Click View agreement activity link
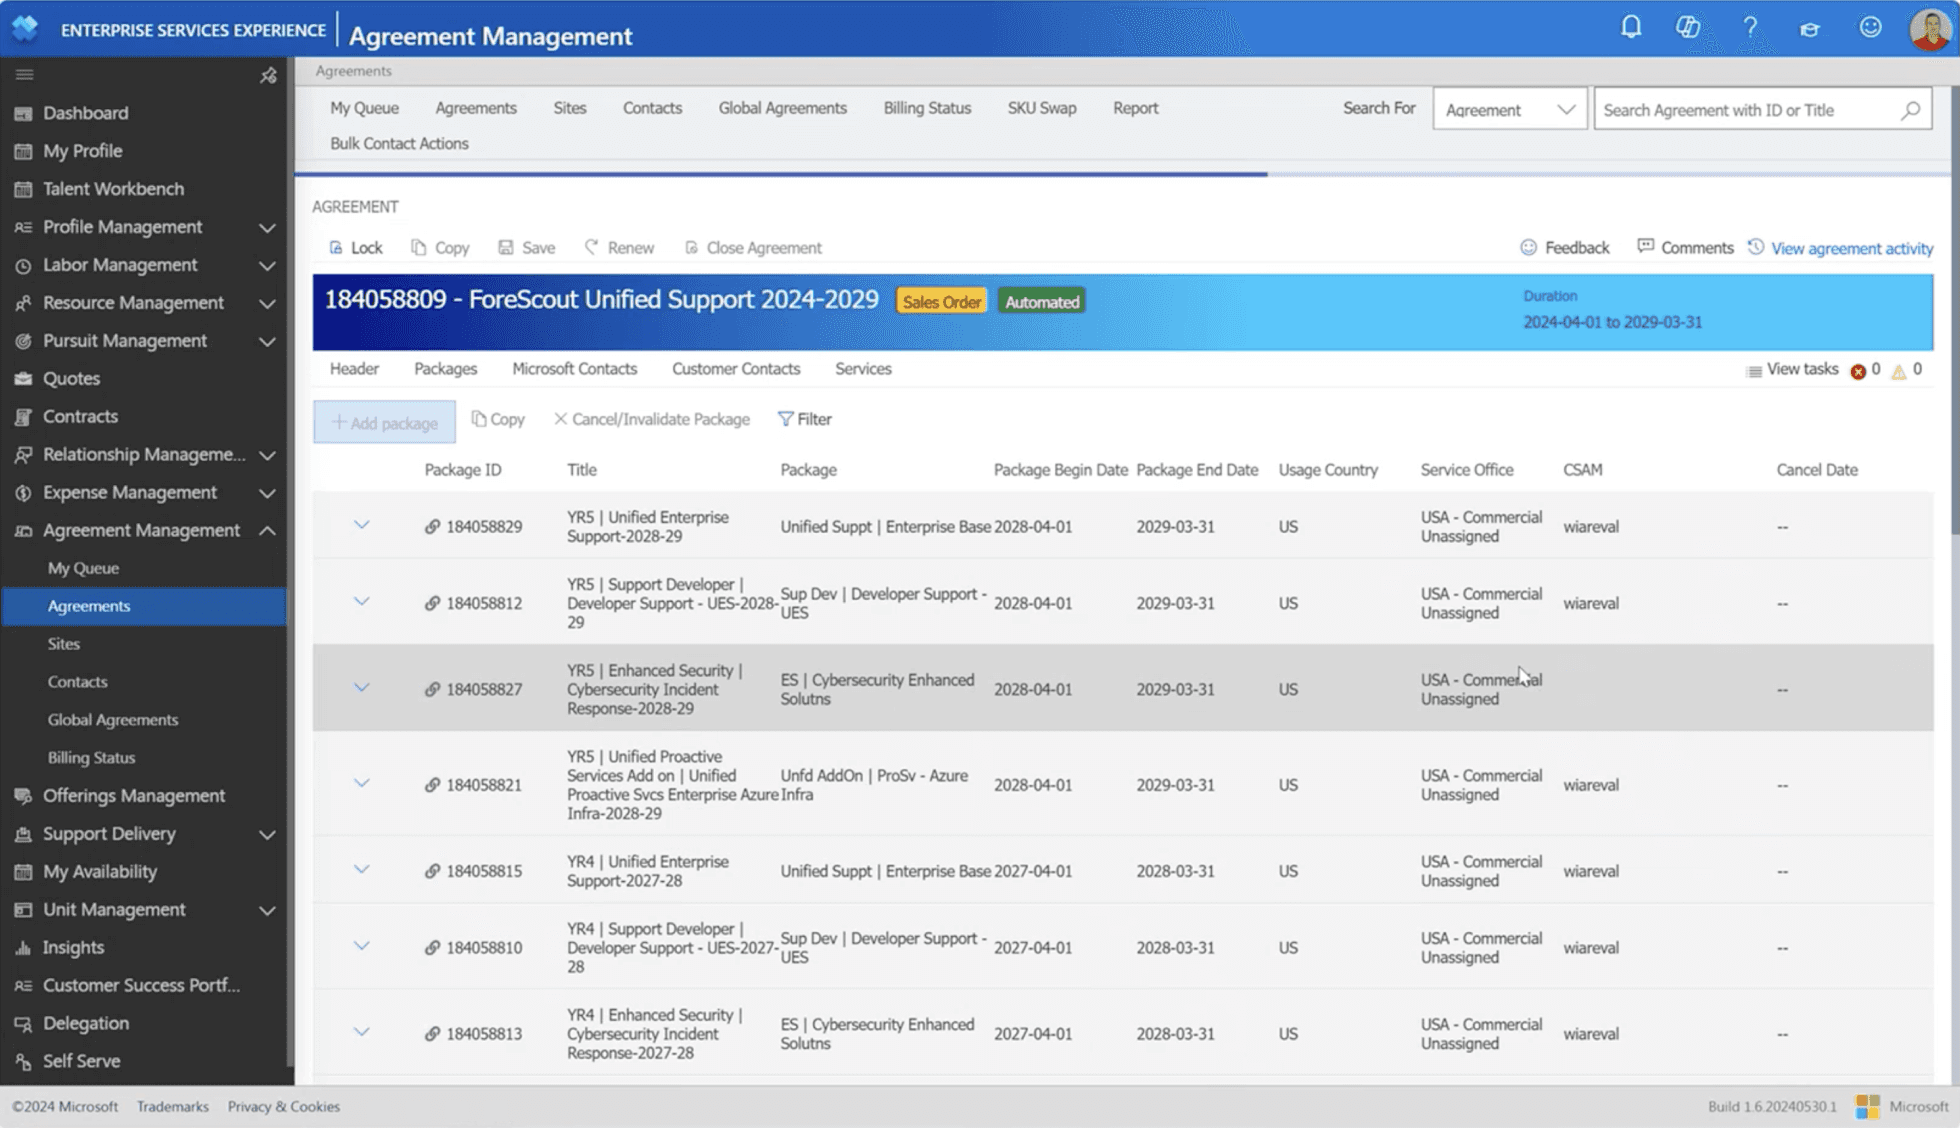 pyautogui.click(x=1851, y=248)
